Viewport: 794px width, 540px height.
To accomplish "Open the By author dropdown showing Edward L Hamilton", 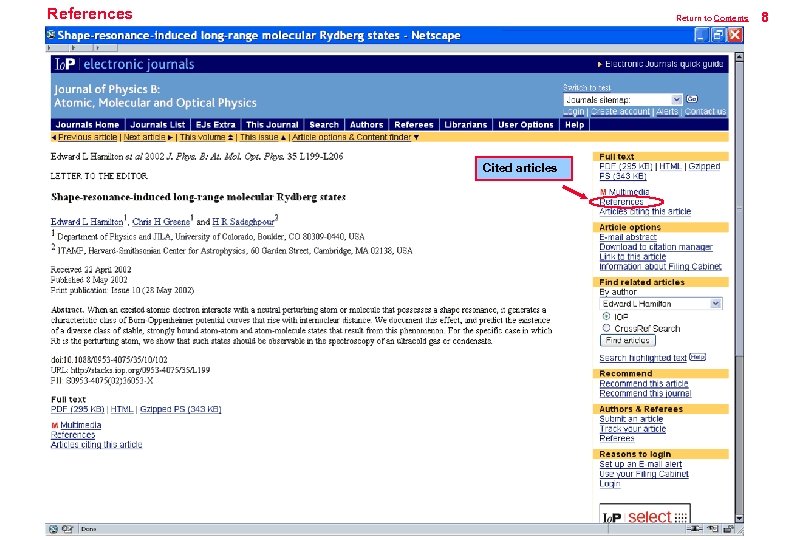I will coord(661,303).
